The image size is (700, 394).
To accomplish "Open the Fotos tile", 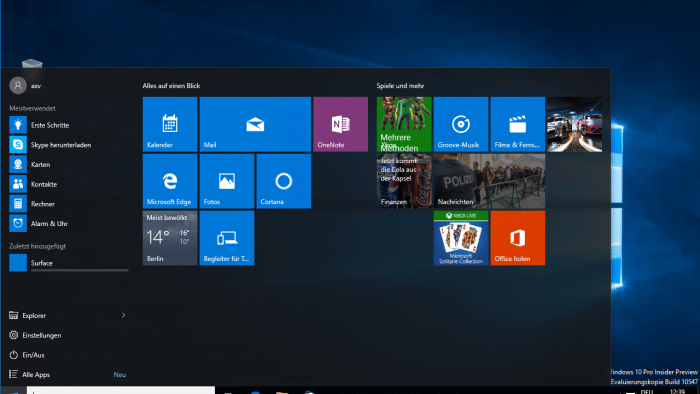I will click(227, 181).
